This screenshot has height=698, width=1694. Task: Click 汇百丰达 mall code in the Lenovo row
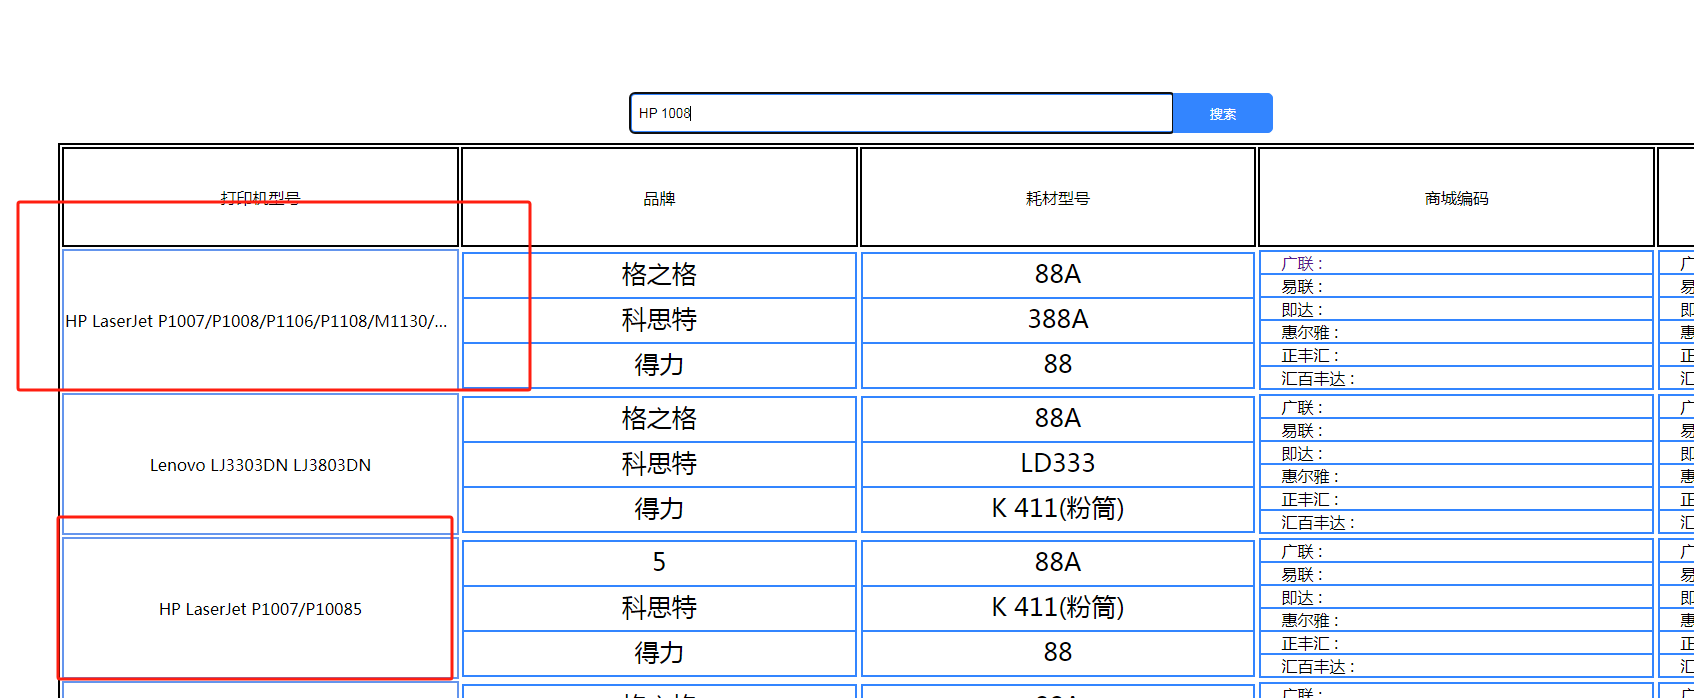pos(1456,522)
